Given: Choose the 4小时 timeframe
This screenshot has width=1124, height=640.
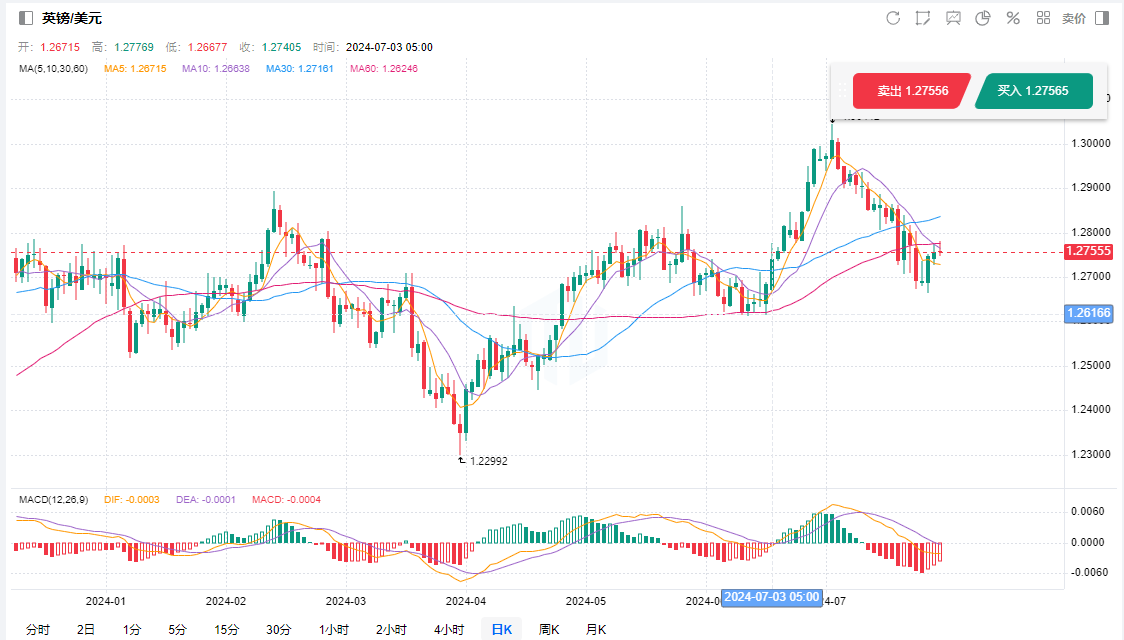Looking at the screenshot, I should (449, 629).
